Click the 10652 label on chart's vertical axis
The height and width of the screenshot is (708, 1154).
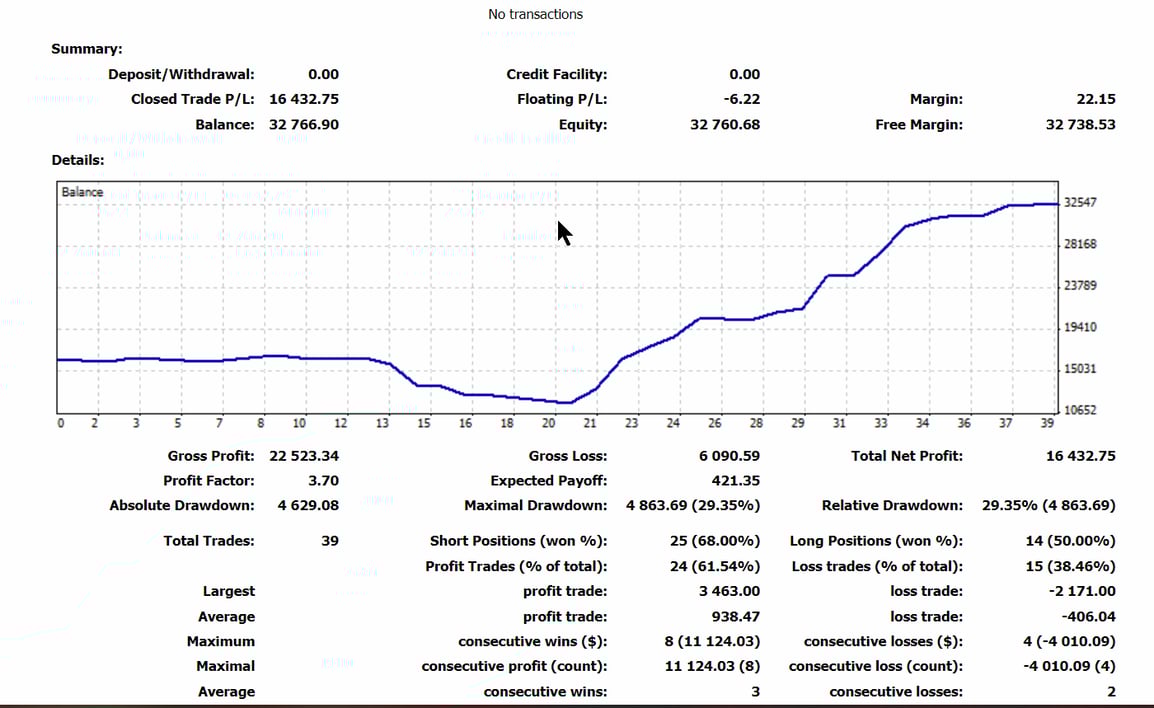pyautogui.click(x=1080, y=411)
